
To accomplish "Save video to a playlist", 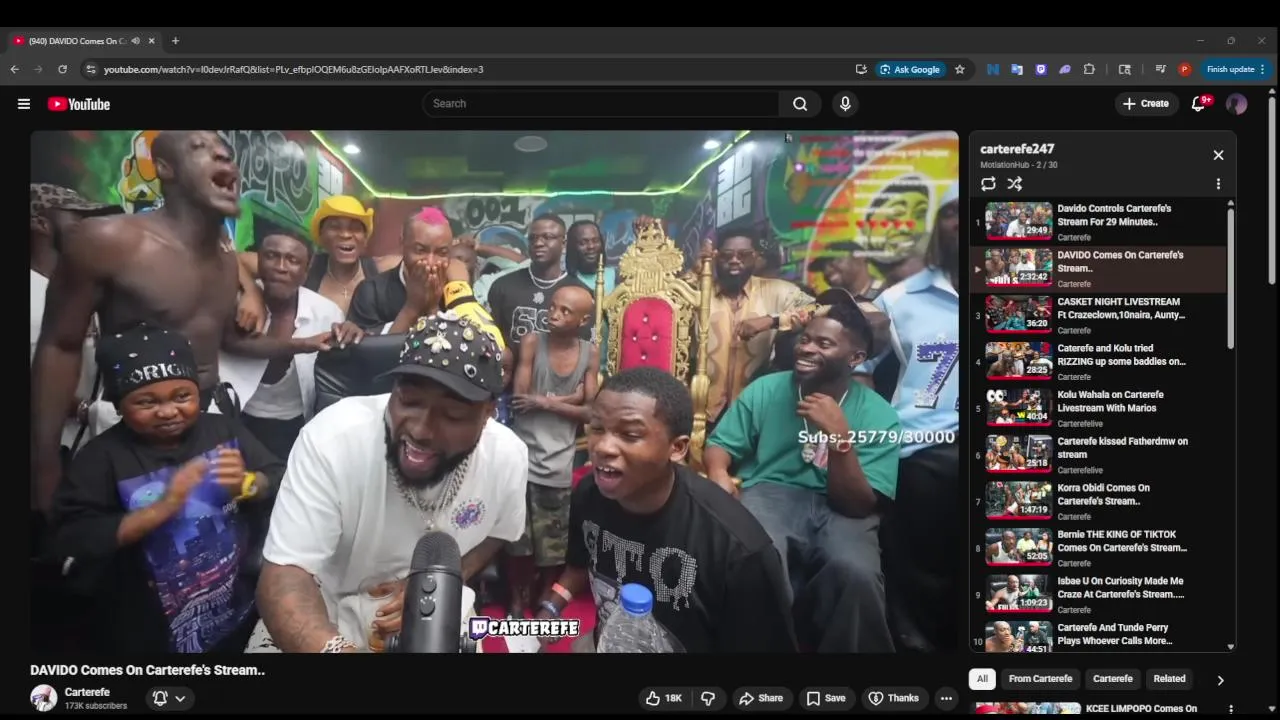I will click(827, 698).
